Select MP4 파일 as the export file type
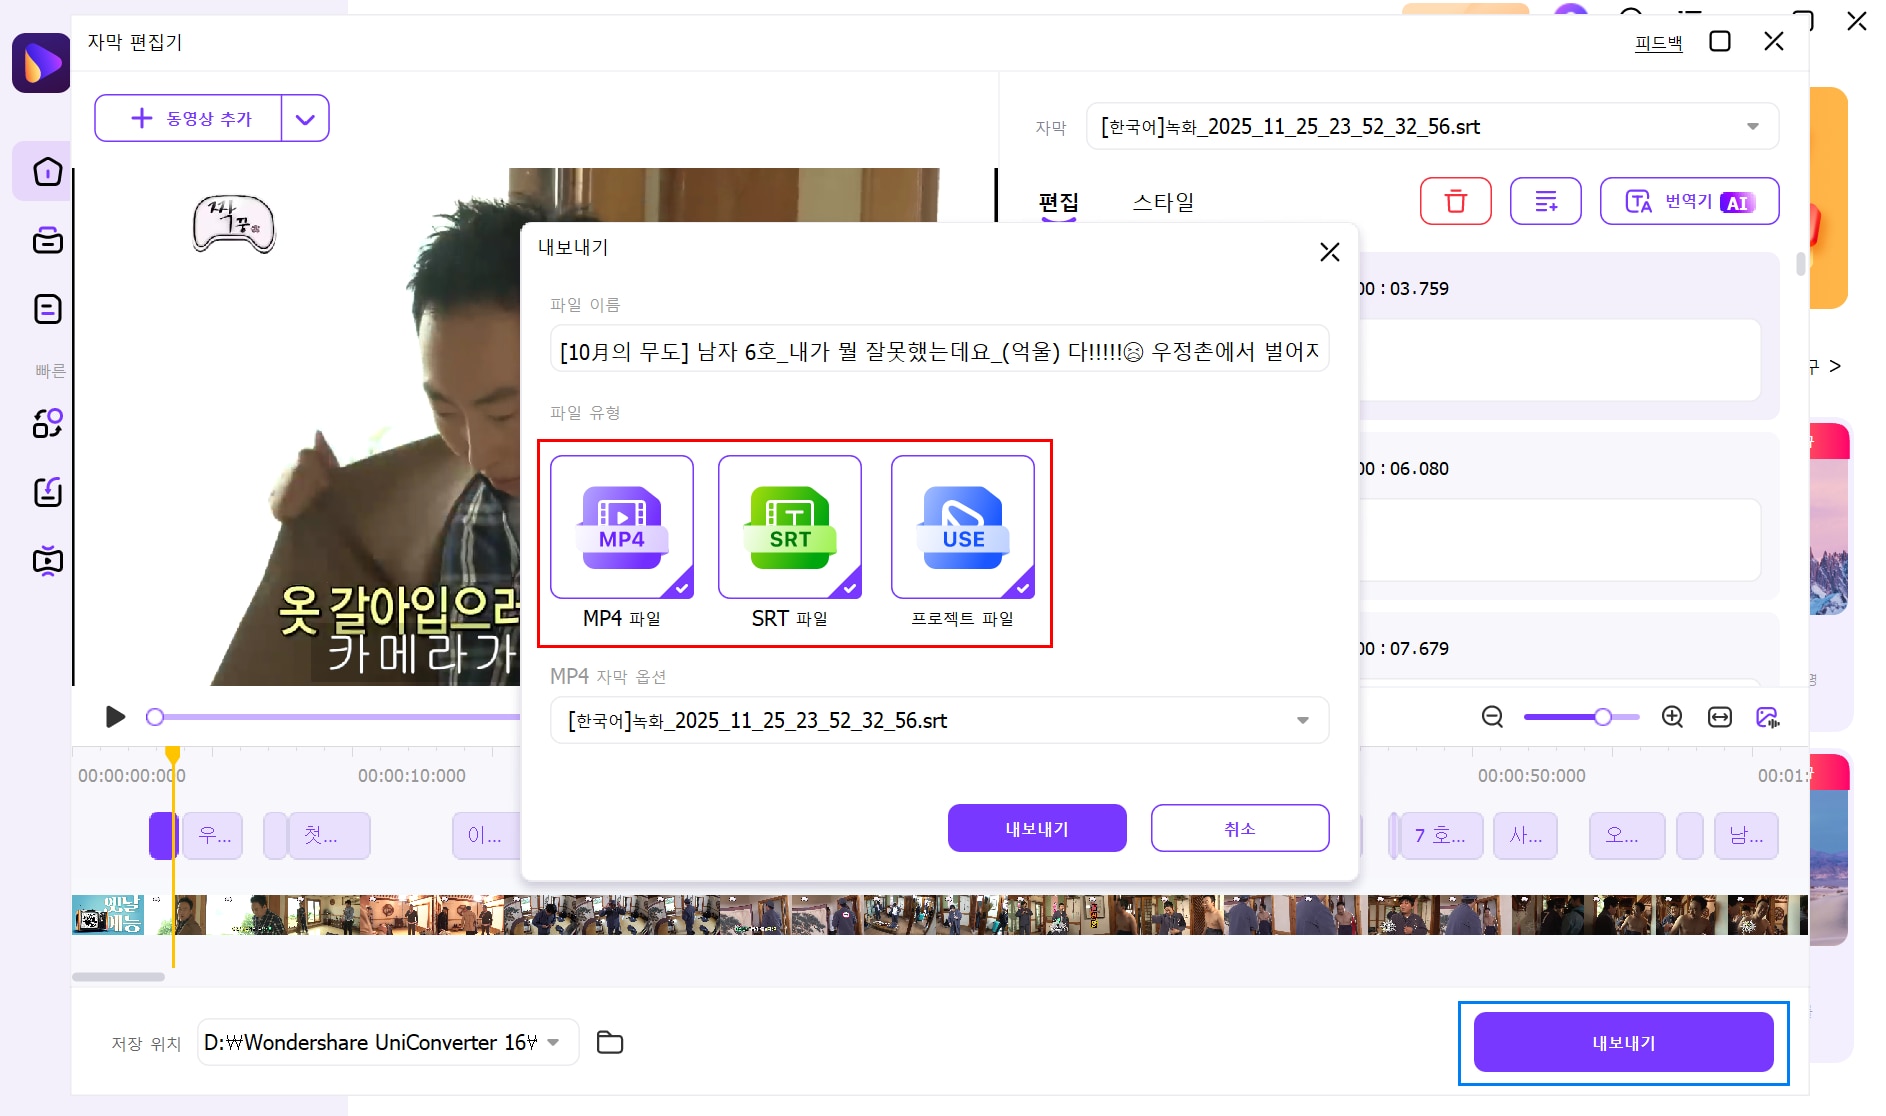The width and height of the screenshot is (1886, 1116). click(x=621, y=528)
